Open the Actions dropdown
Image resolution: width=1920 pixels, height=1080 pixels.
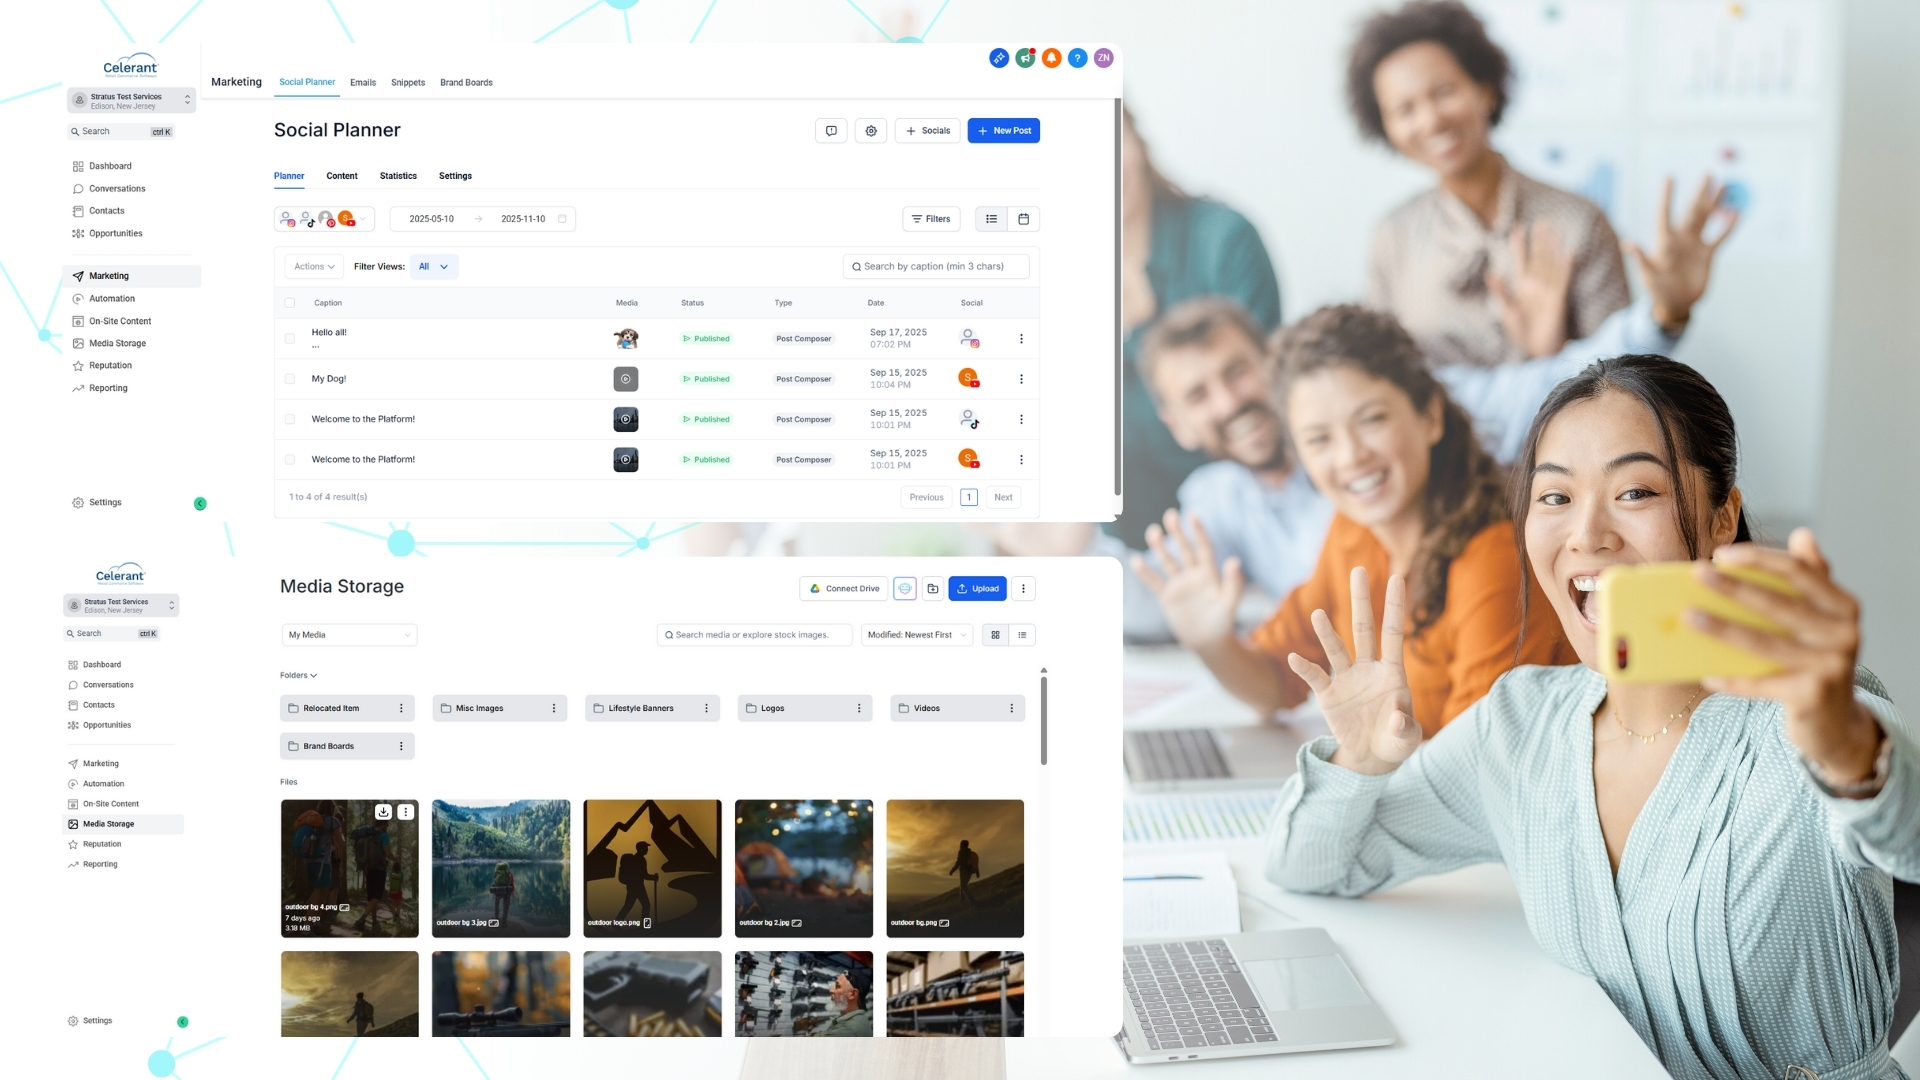(314, 267)
